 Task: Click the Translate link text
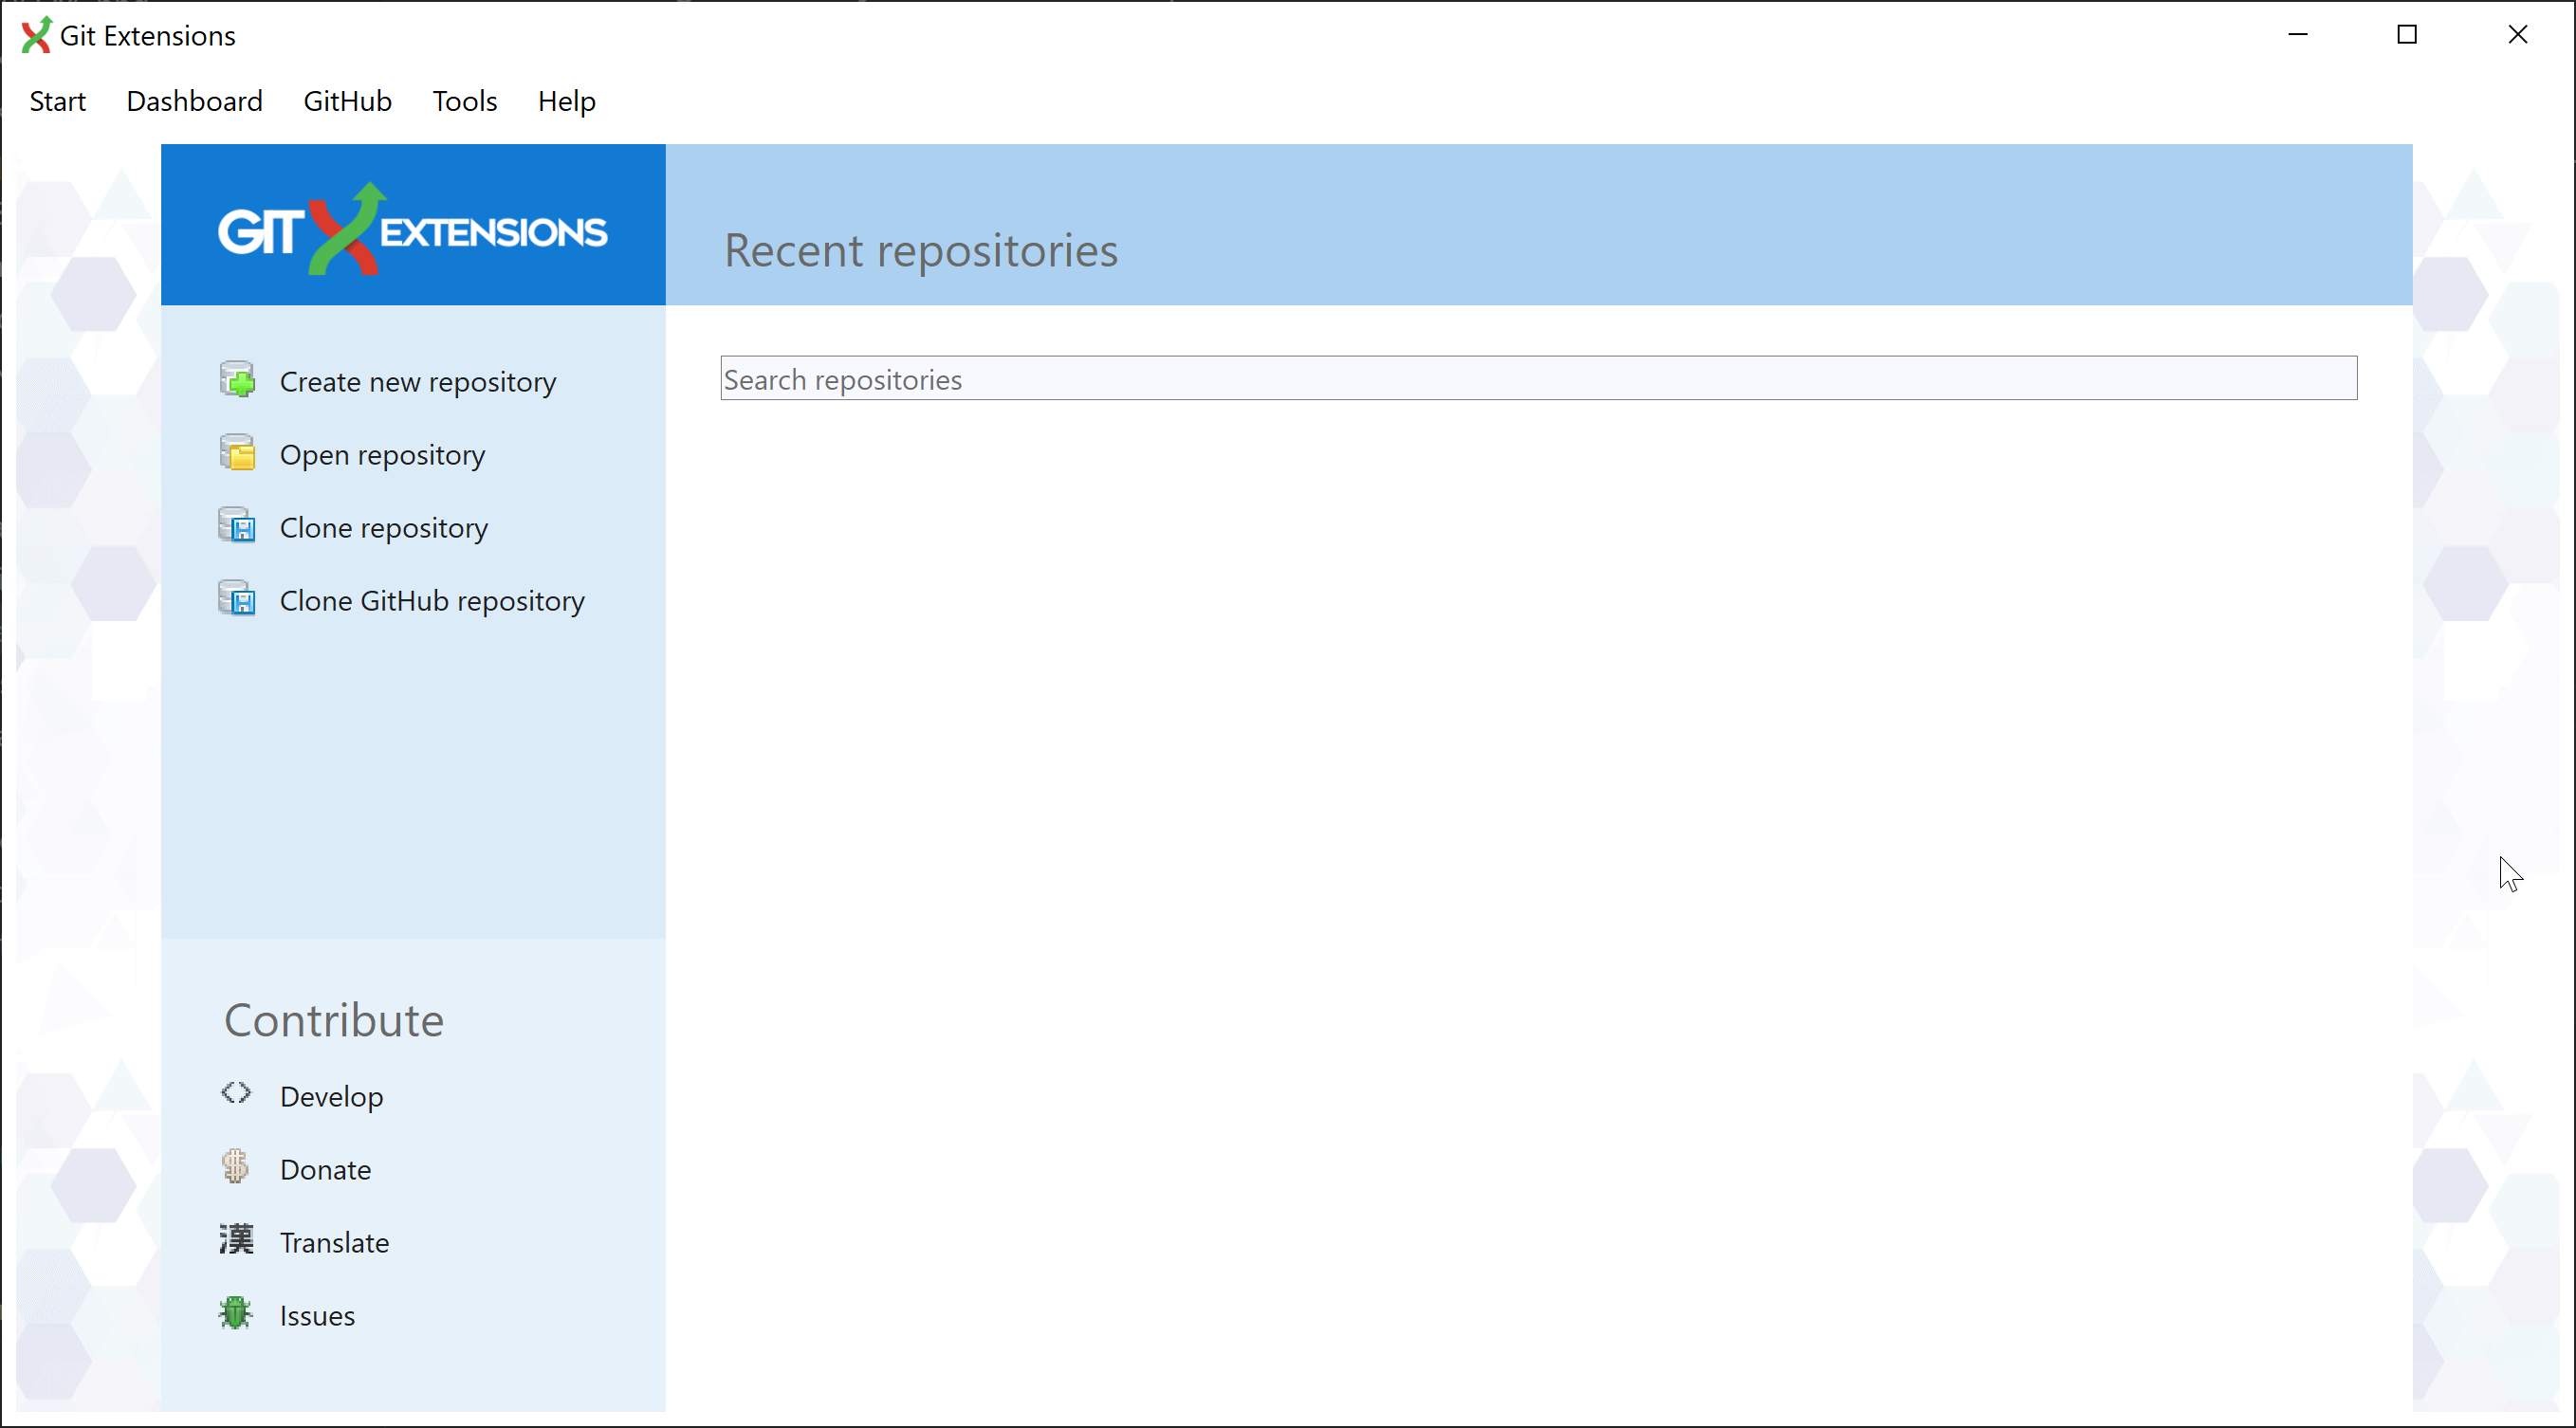pos(334,1243)
